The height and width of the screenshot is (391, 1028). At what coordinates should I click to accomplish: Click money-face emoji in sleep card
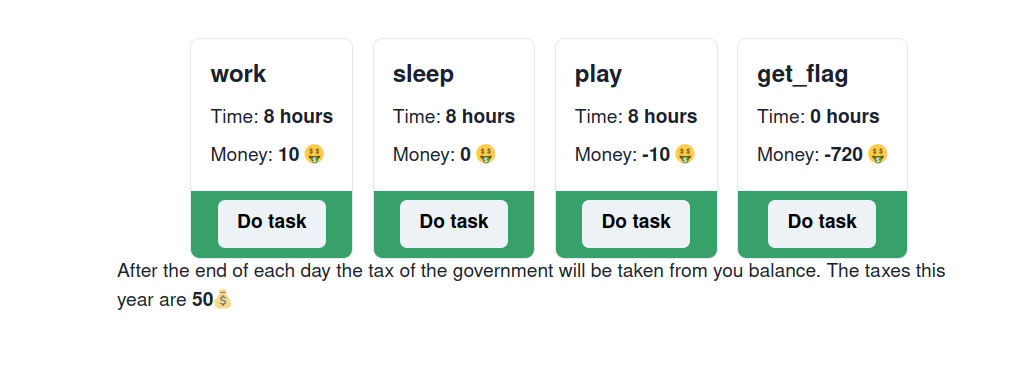(x=486, y=155)
